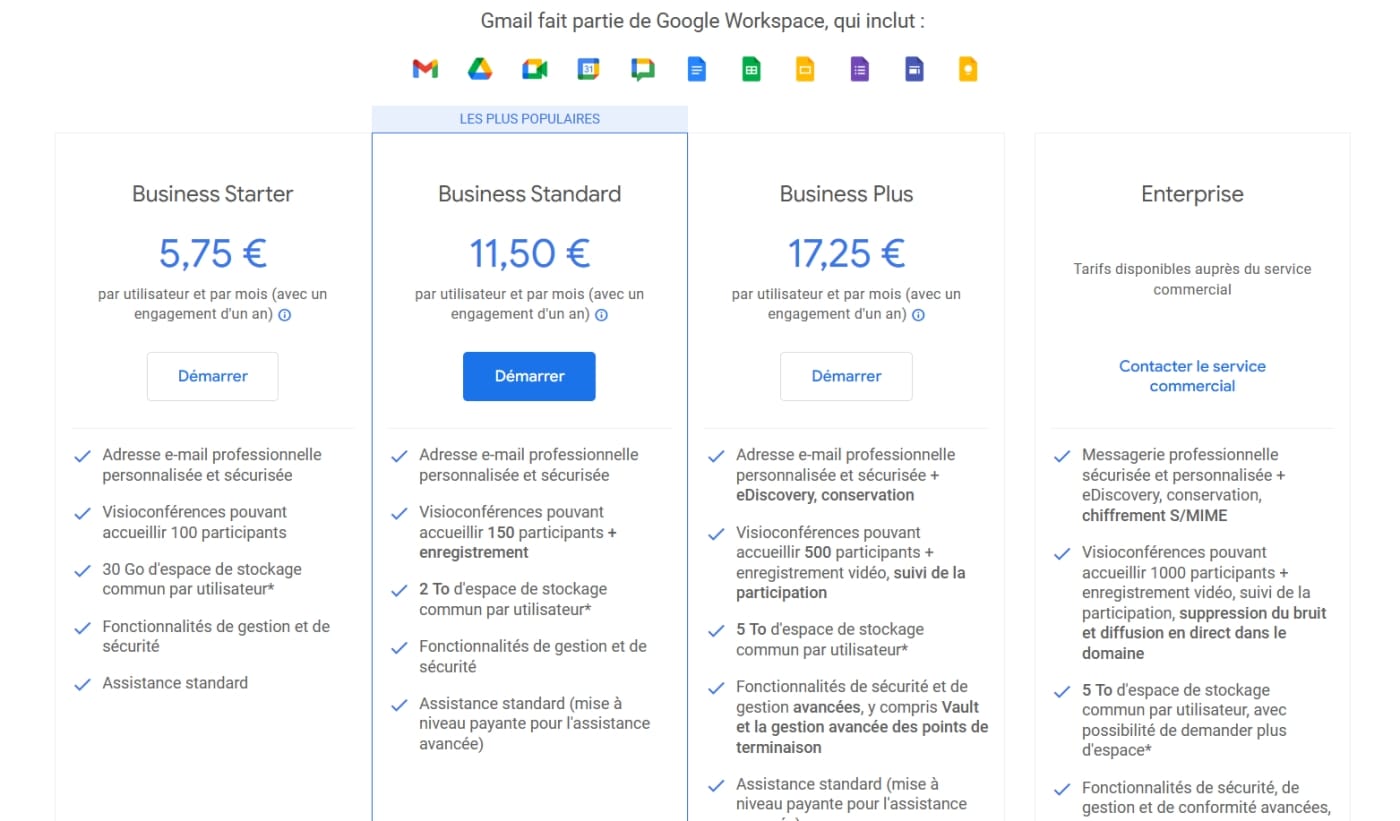Viewport: 1400px width, 821px height.
Task: Click the Google Keep icon
Action: (x=967, y=69)
